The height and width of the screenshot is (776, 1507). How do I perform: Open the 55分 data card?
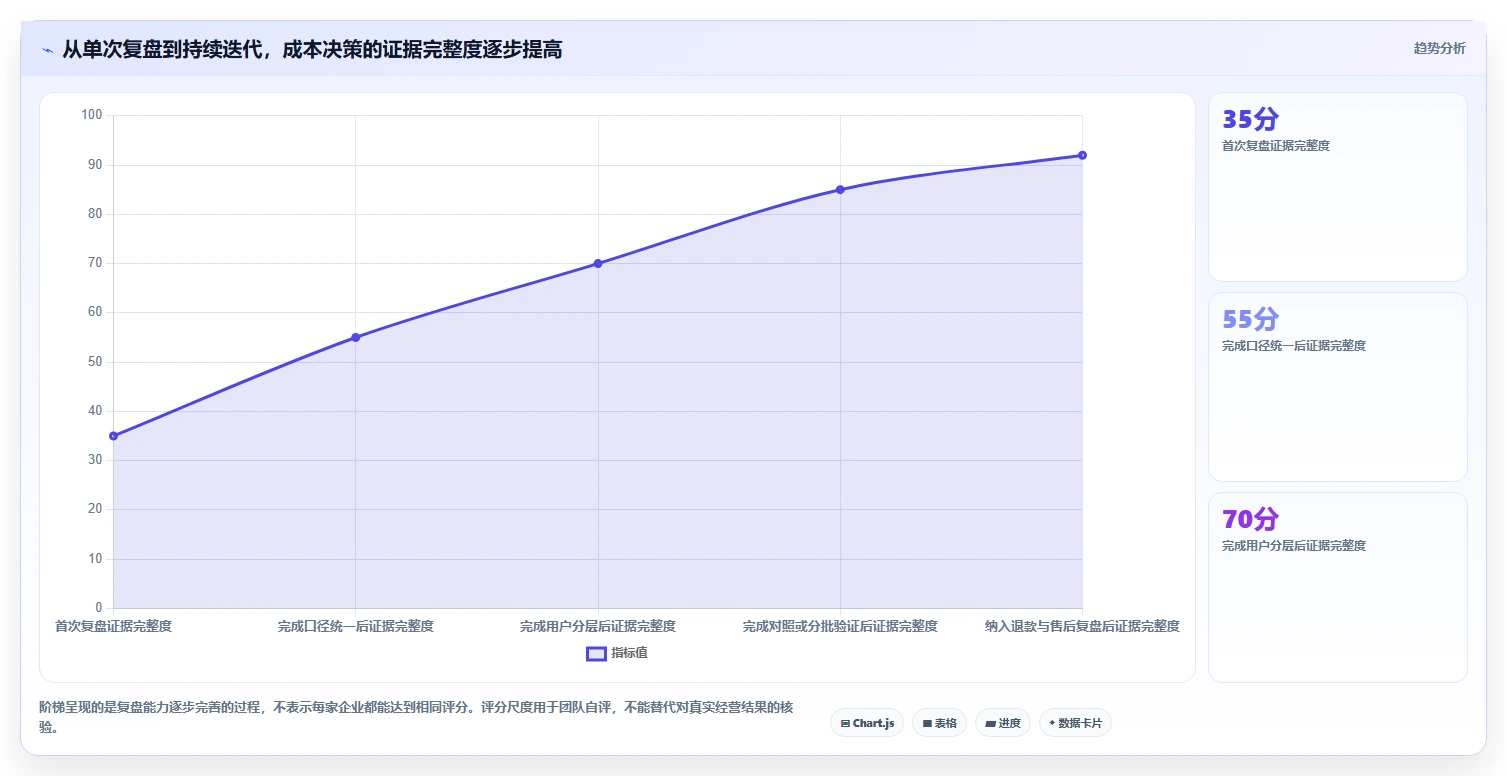[x=1338, y=387]
